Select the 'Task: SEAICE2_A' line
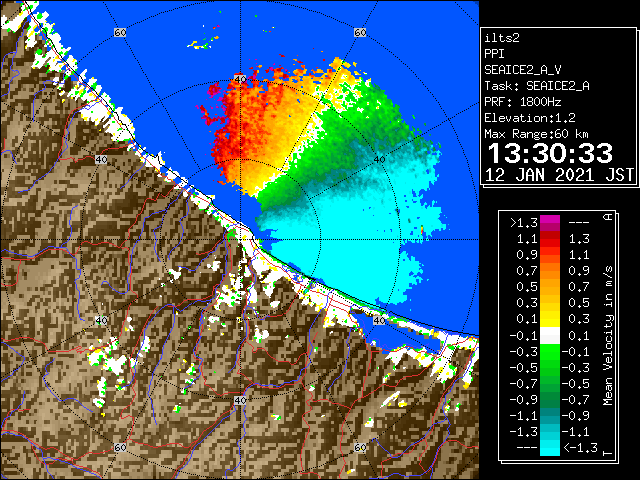 537,86
